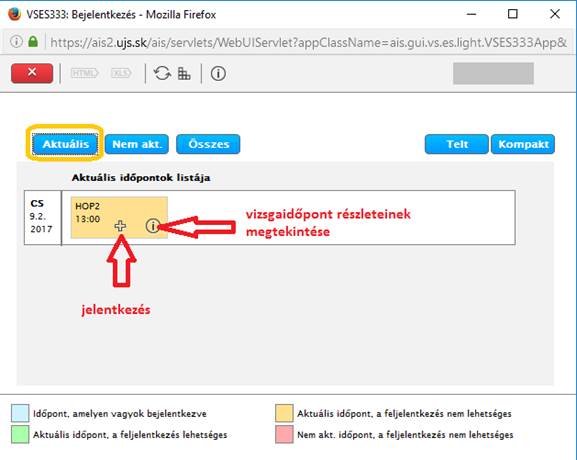Click the HTML export icon

[x=84, y=73]
